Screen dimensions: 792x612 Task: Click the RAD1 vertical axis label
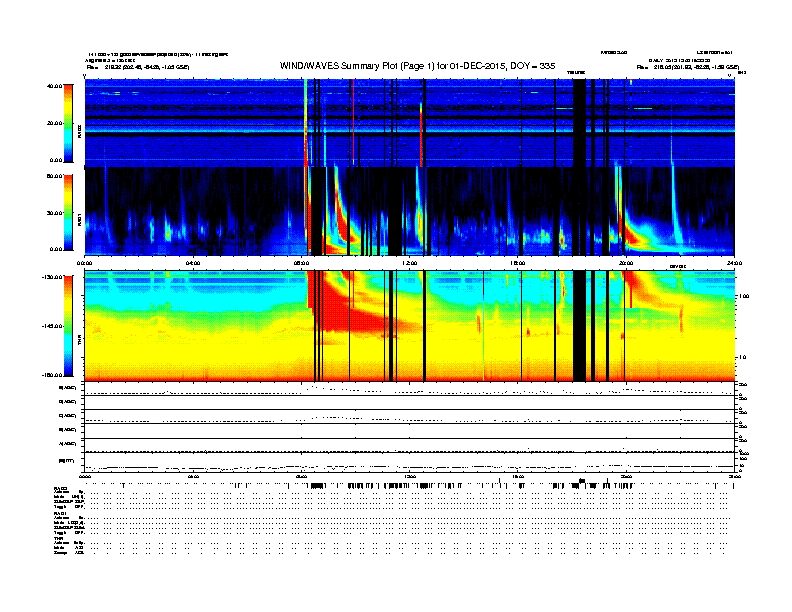click(79, 219)
